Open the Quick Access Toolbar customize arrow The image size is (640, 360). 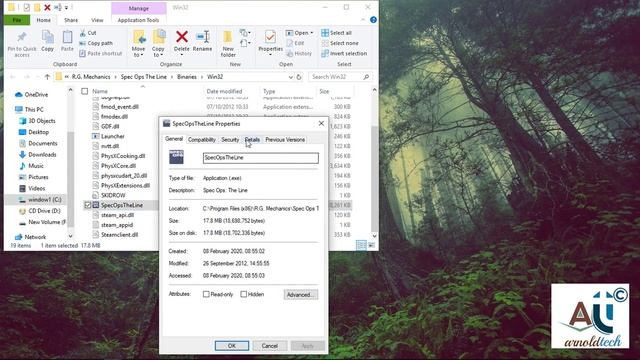67,7
